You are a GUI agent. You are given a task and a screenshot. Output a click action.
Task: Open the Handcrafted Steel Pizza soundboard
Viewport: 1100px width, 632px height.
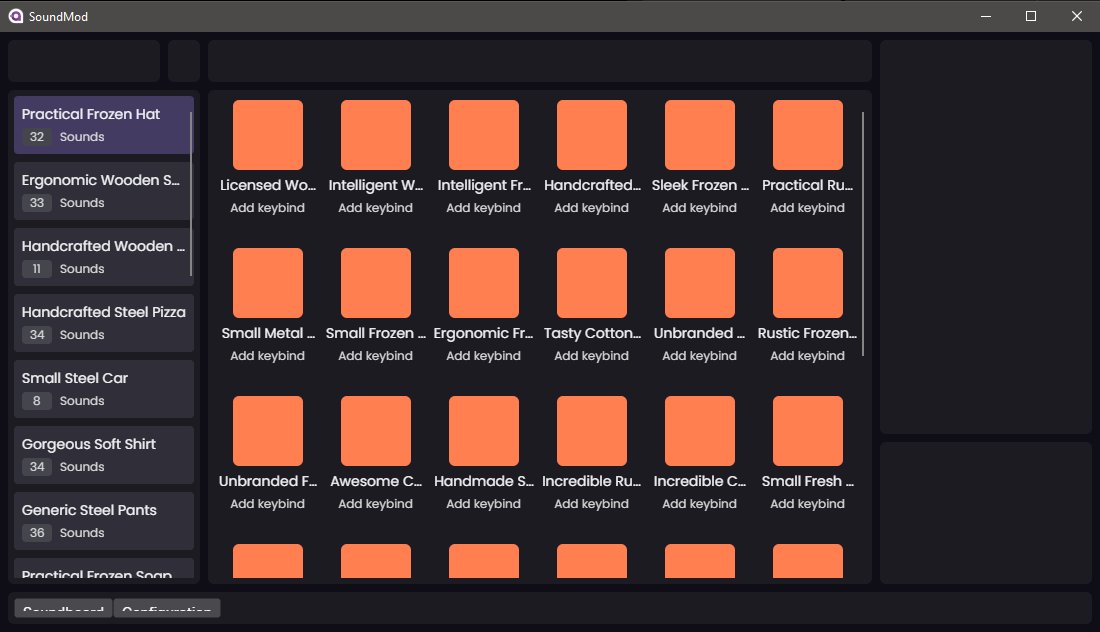tap(104, 323)
